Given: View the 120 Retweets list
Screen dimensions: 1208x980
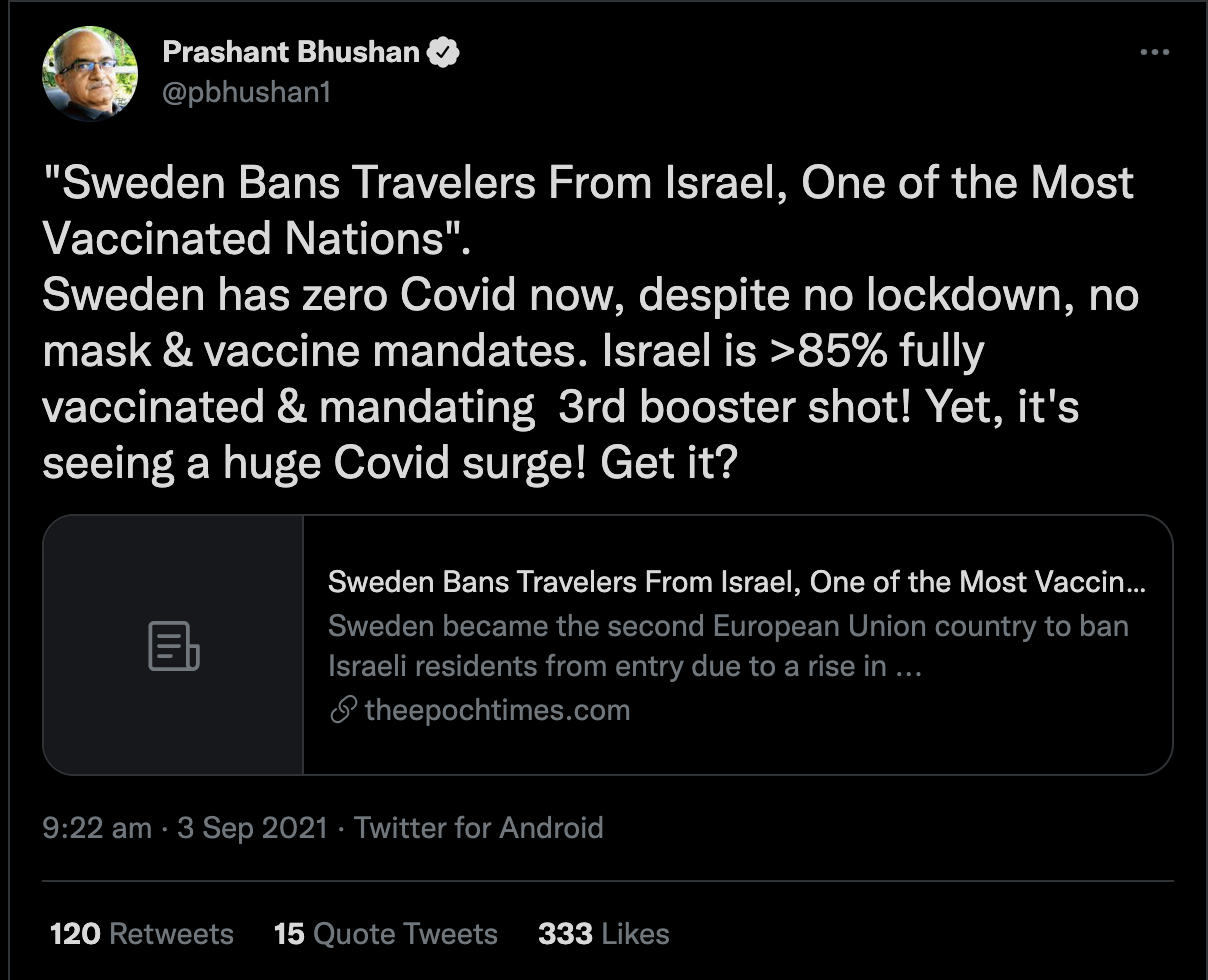Looking at the screenshot, I should pyautogui.click(x=141, y=934).
